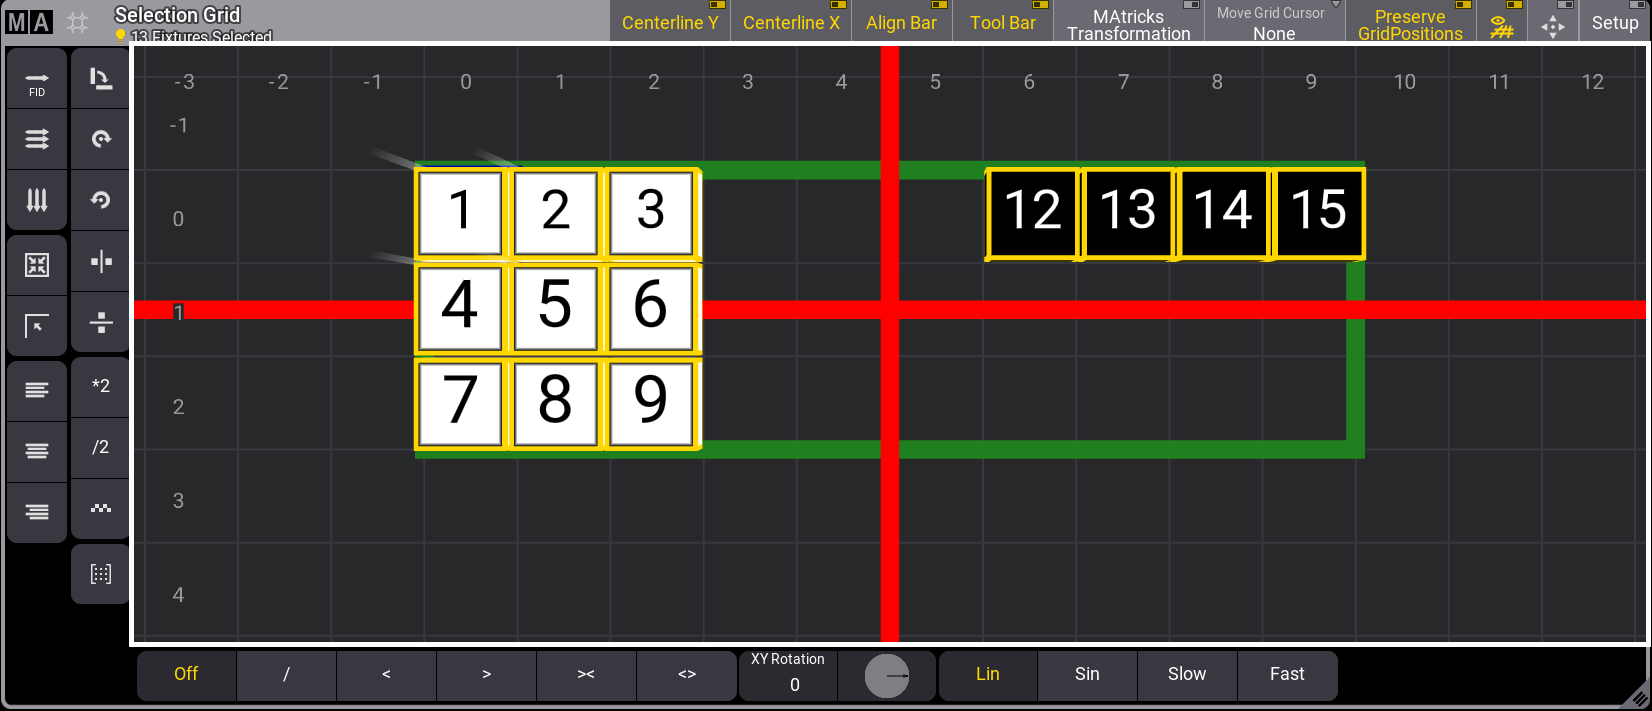
Task: Open the Move Grid Cursor dropdown
Action: [x=1273, y=24]
